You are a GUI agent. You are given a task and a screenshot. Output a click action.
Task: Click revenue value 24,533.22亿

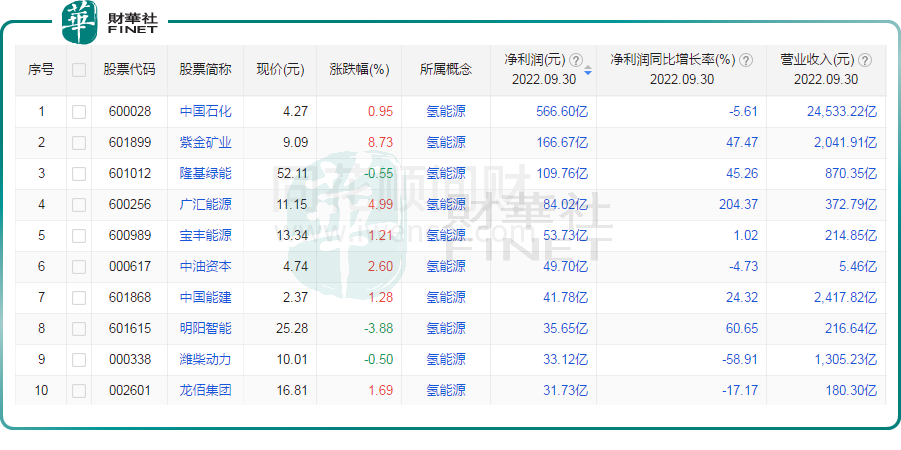pos(842,111)
